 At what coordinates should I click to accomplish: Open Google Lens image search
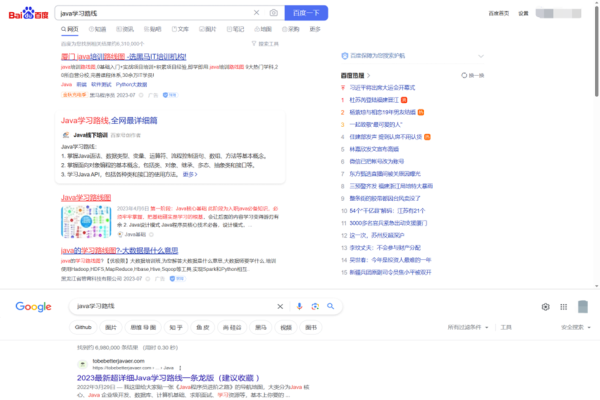click(x=315, y=306)
